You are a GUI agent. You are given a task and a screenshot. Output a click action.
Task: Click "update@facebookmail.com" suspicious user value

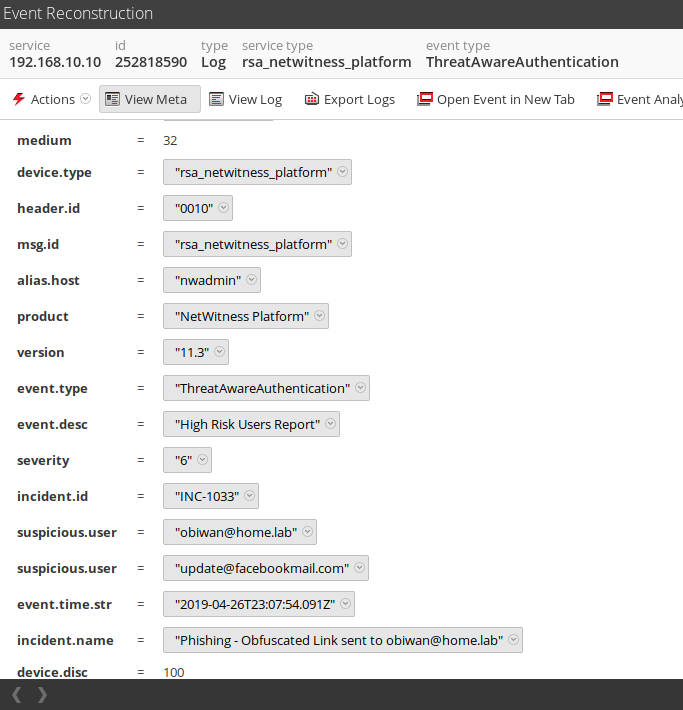(261, 568)
